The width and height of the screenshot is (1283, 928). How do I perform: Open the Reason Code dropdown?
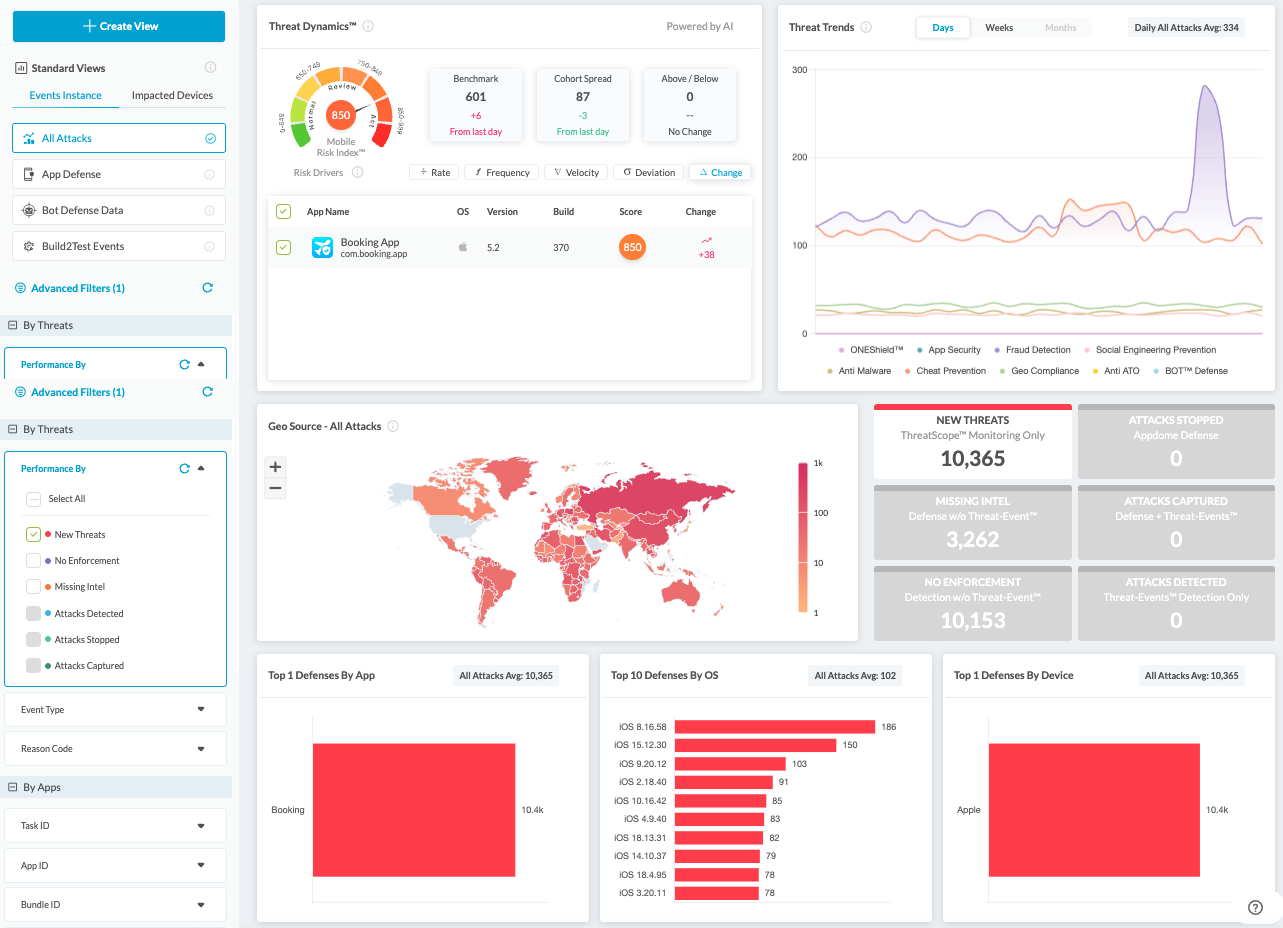[115, 749]
